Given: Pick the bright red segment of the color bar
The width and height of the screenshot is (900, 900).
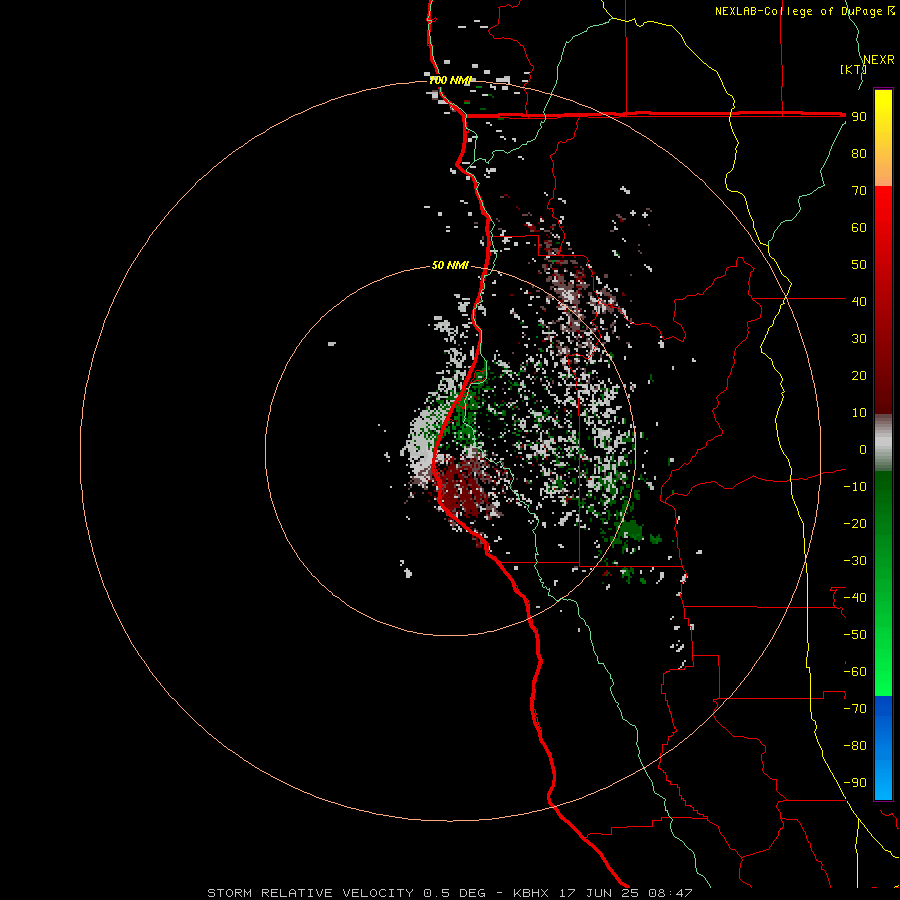Looking at the screenshot, I should [883, 212].
